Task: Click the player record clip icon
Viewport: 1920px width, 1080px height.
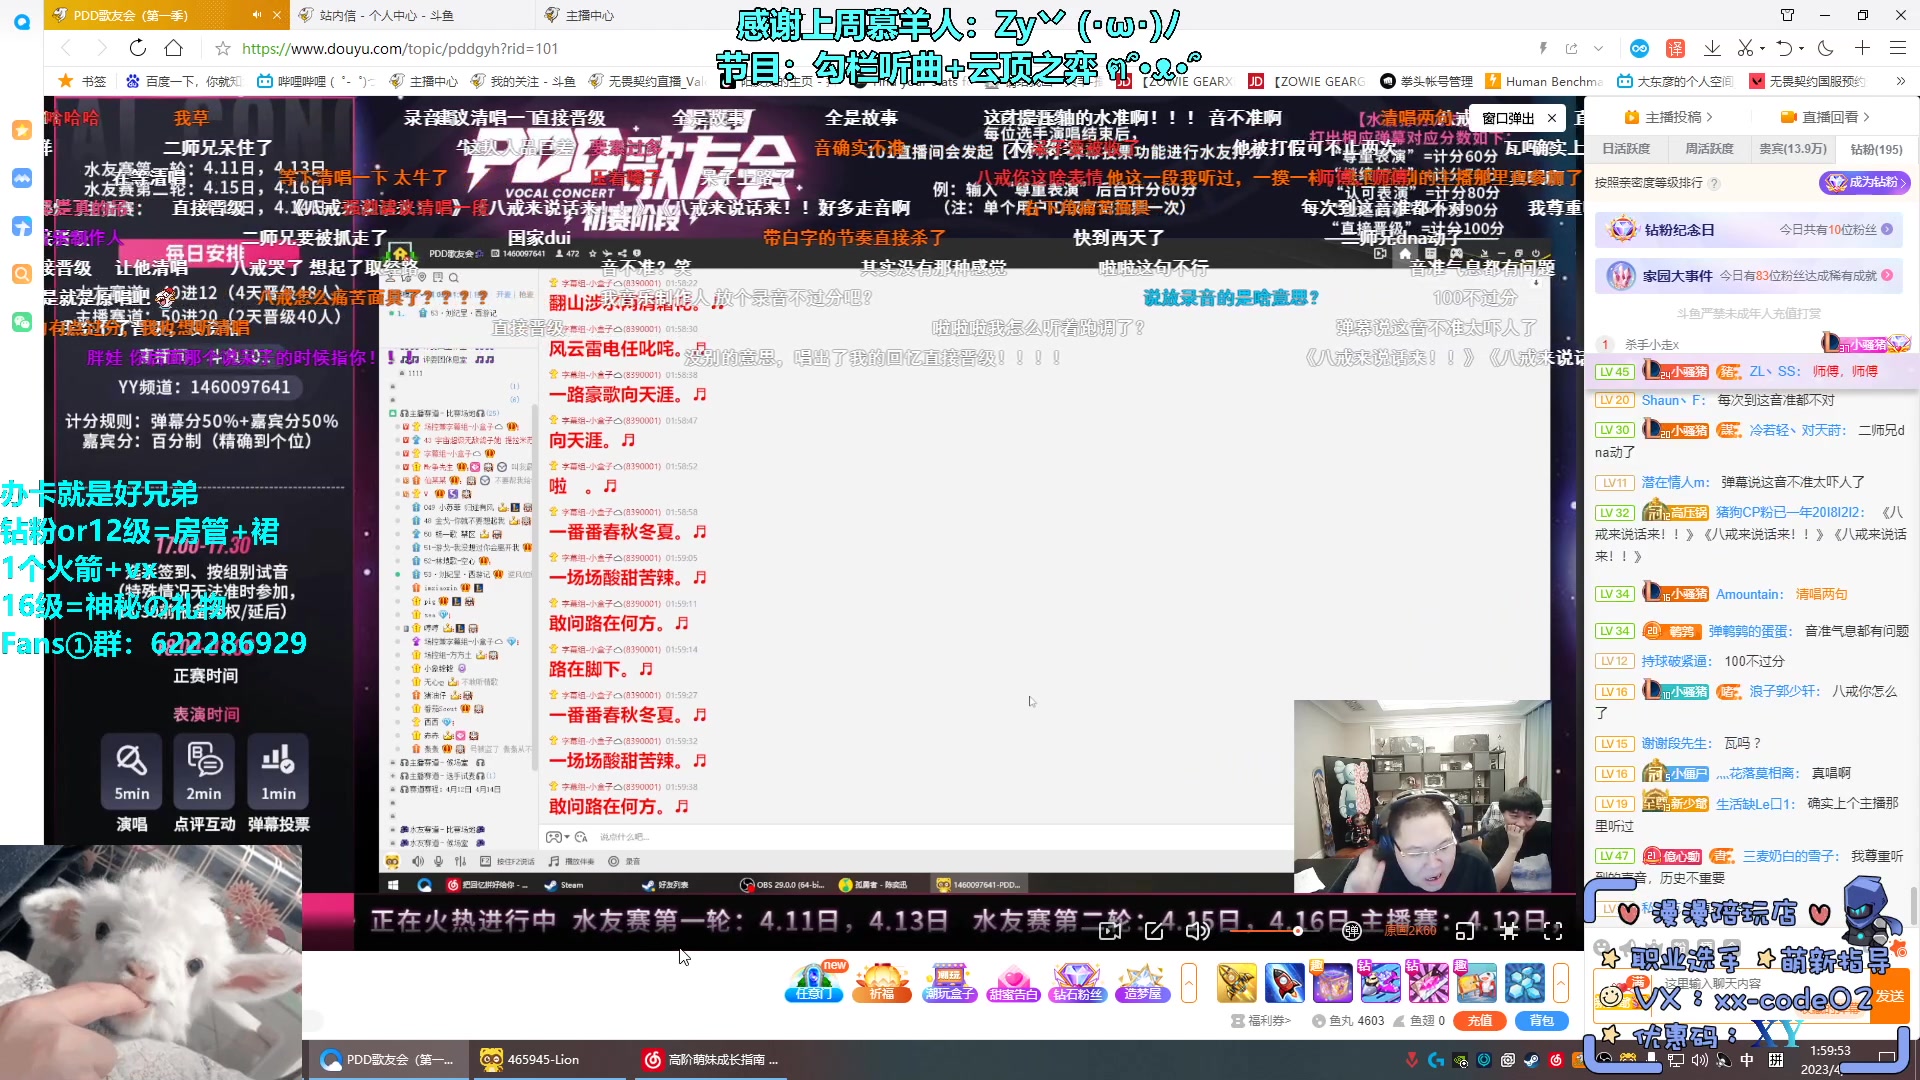Action: [x=1109, y=932]
